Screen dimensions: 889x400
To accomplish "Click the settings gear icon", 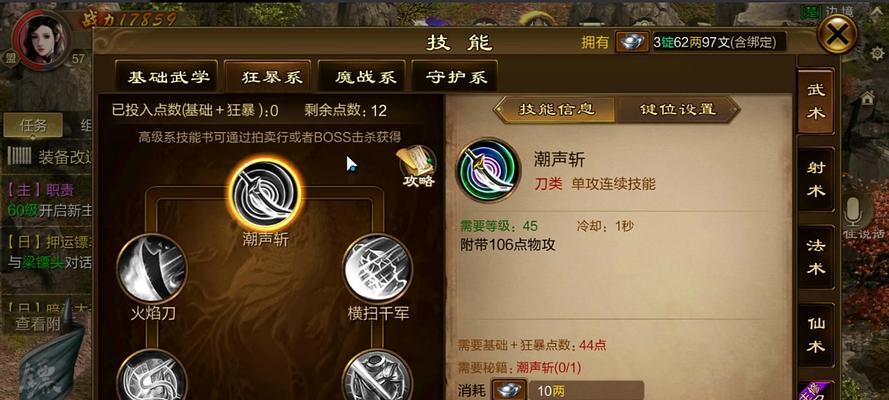I will (877, 53).
